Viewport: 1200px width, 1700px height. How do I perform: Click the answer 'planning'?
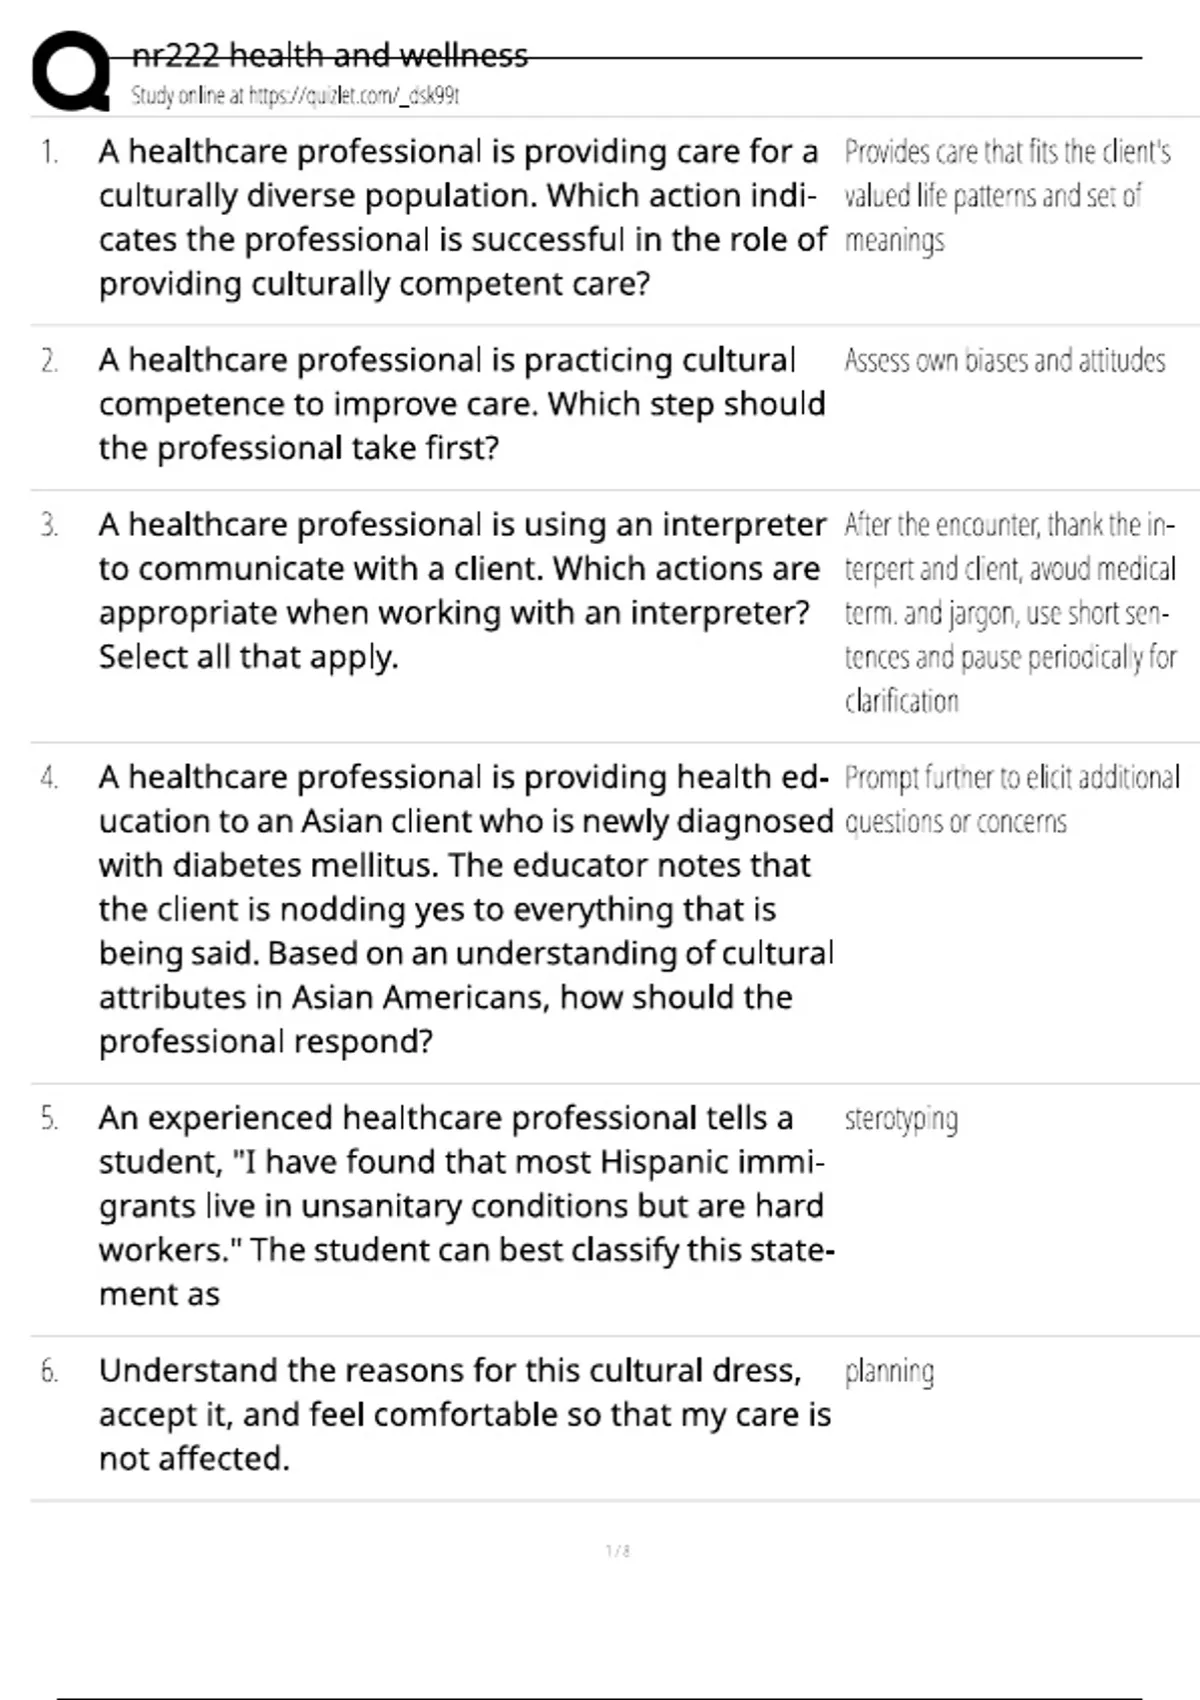889,1371
